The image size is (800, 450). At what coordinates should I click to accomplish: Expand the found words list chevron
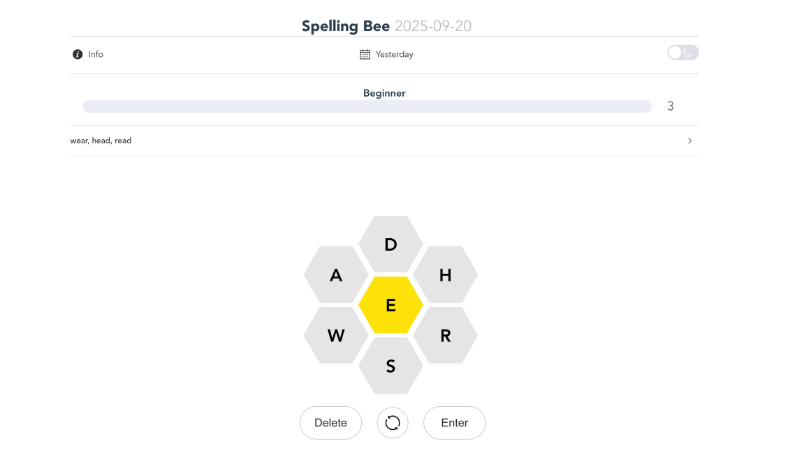[x=690, y=141]
